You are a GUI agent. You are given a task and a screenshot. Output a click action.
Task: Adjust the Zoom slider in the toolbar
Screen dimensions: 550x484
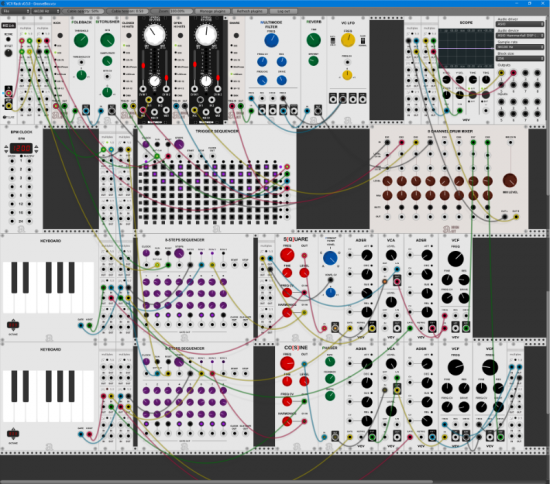tap(172, 11)
